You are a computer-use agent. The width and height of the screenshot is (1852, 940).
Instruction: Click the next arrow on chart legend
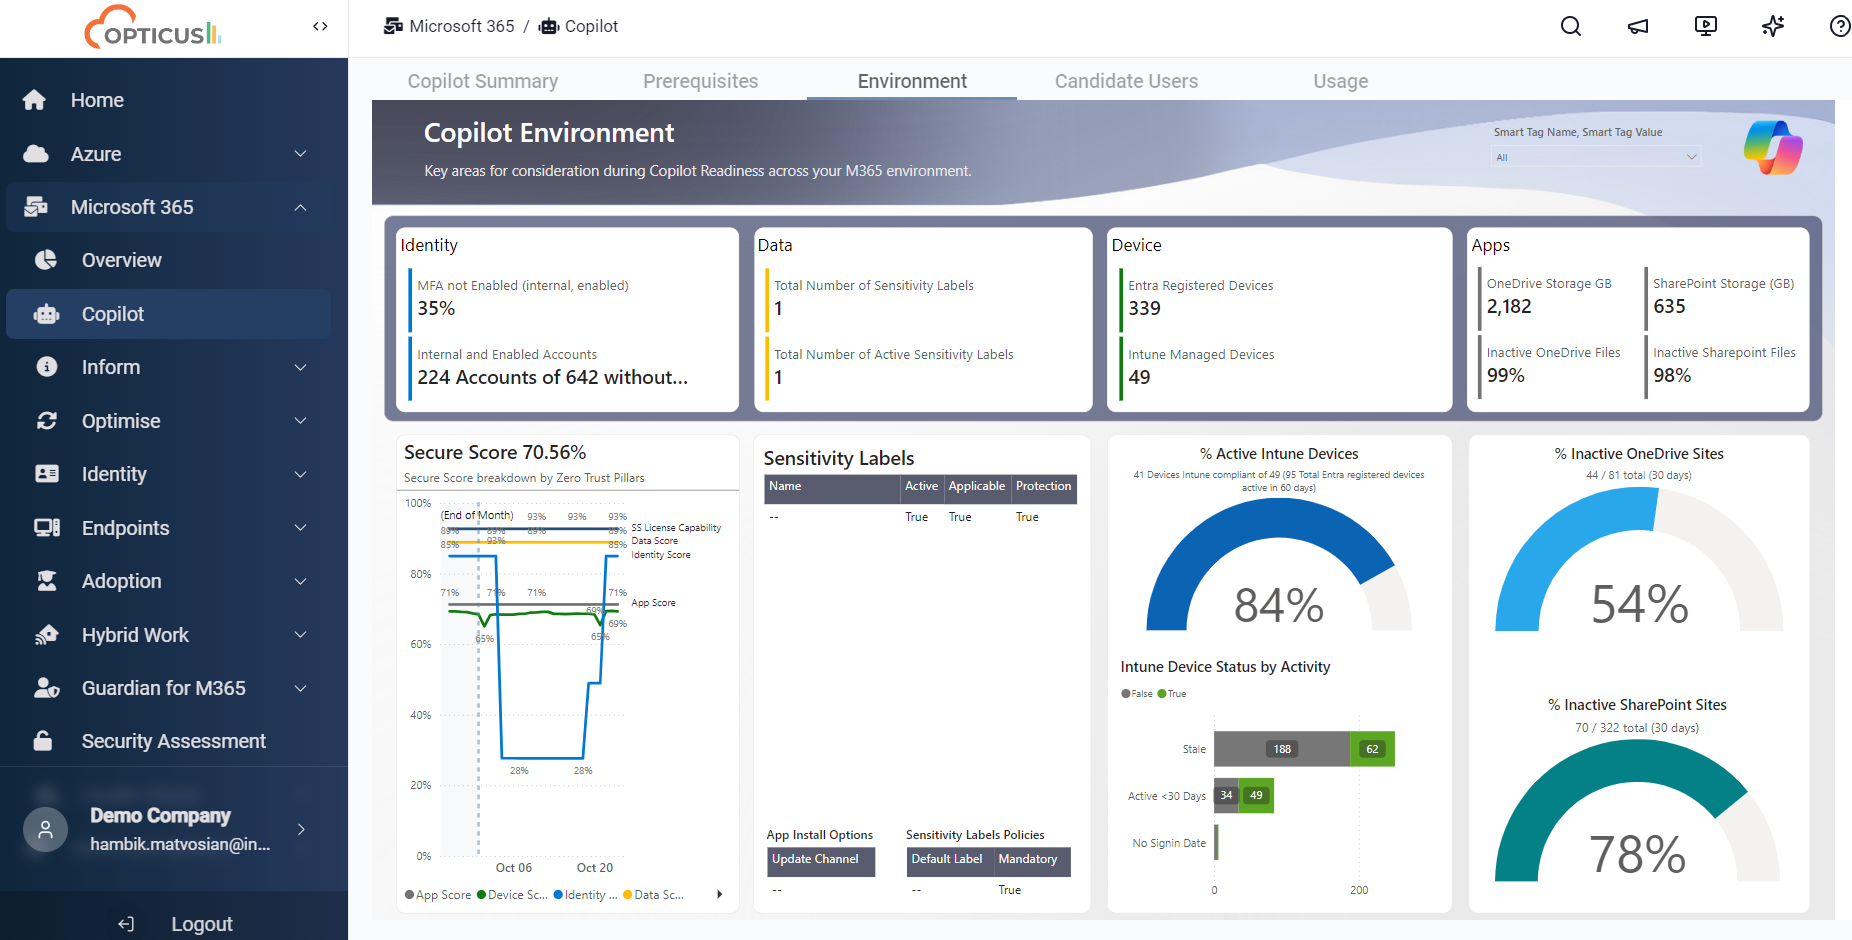coord(719,895)
